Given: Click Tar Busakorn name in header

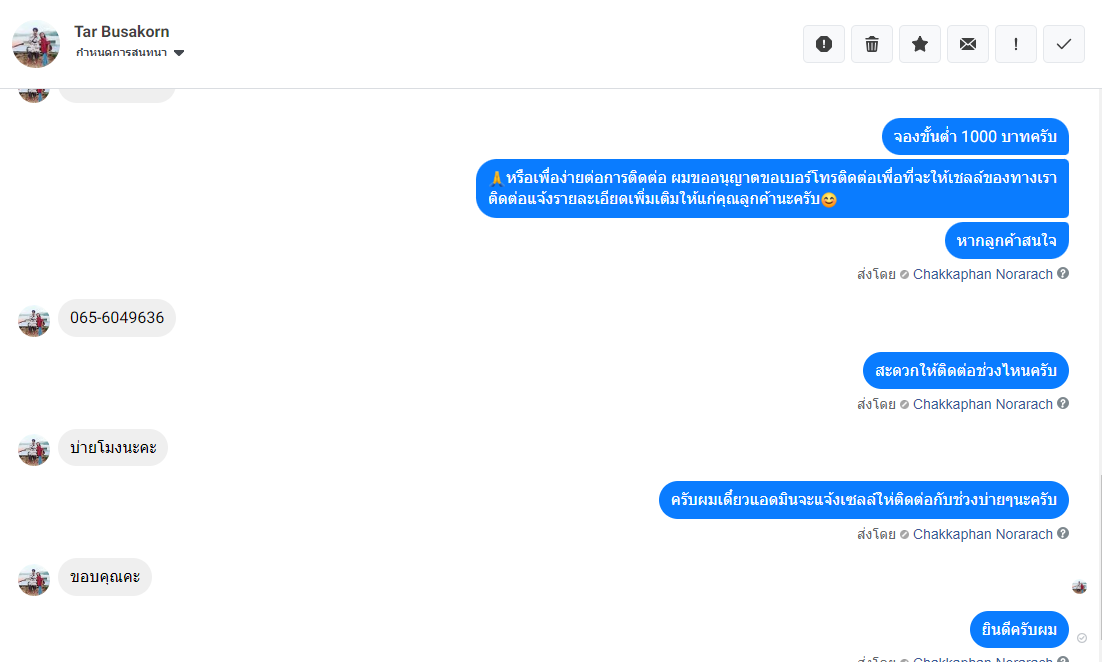Looking at the screenshot, I should (122, 32).
